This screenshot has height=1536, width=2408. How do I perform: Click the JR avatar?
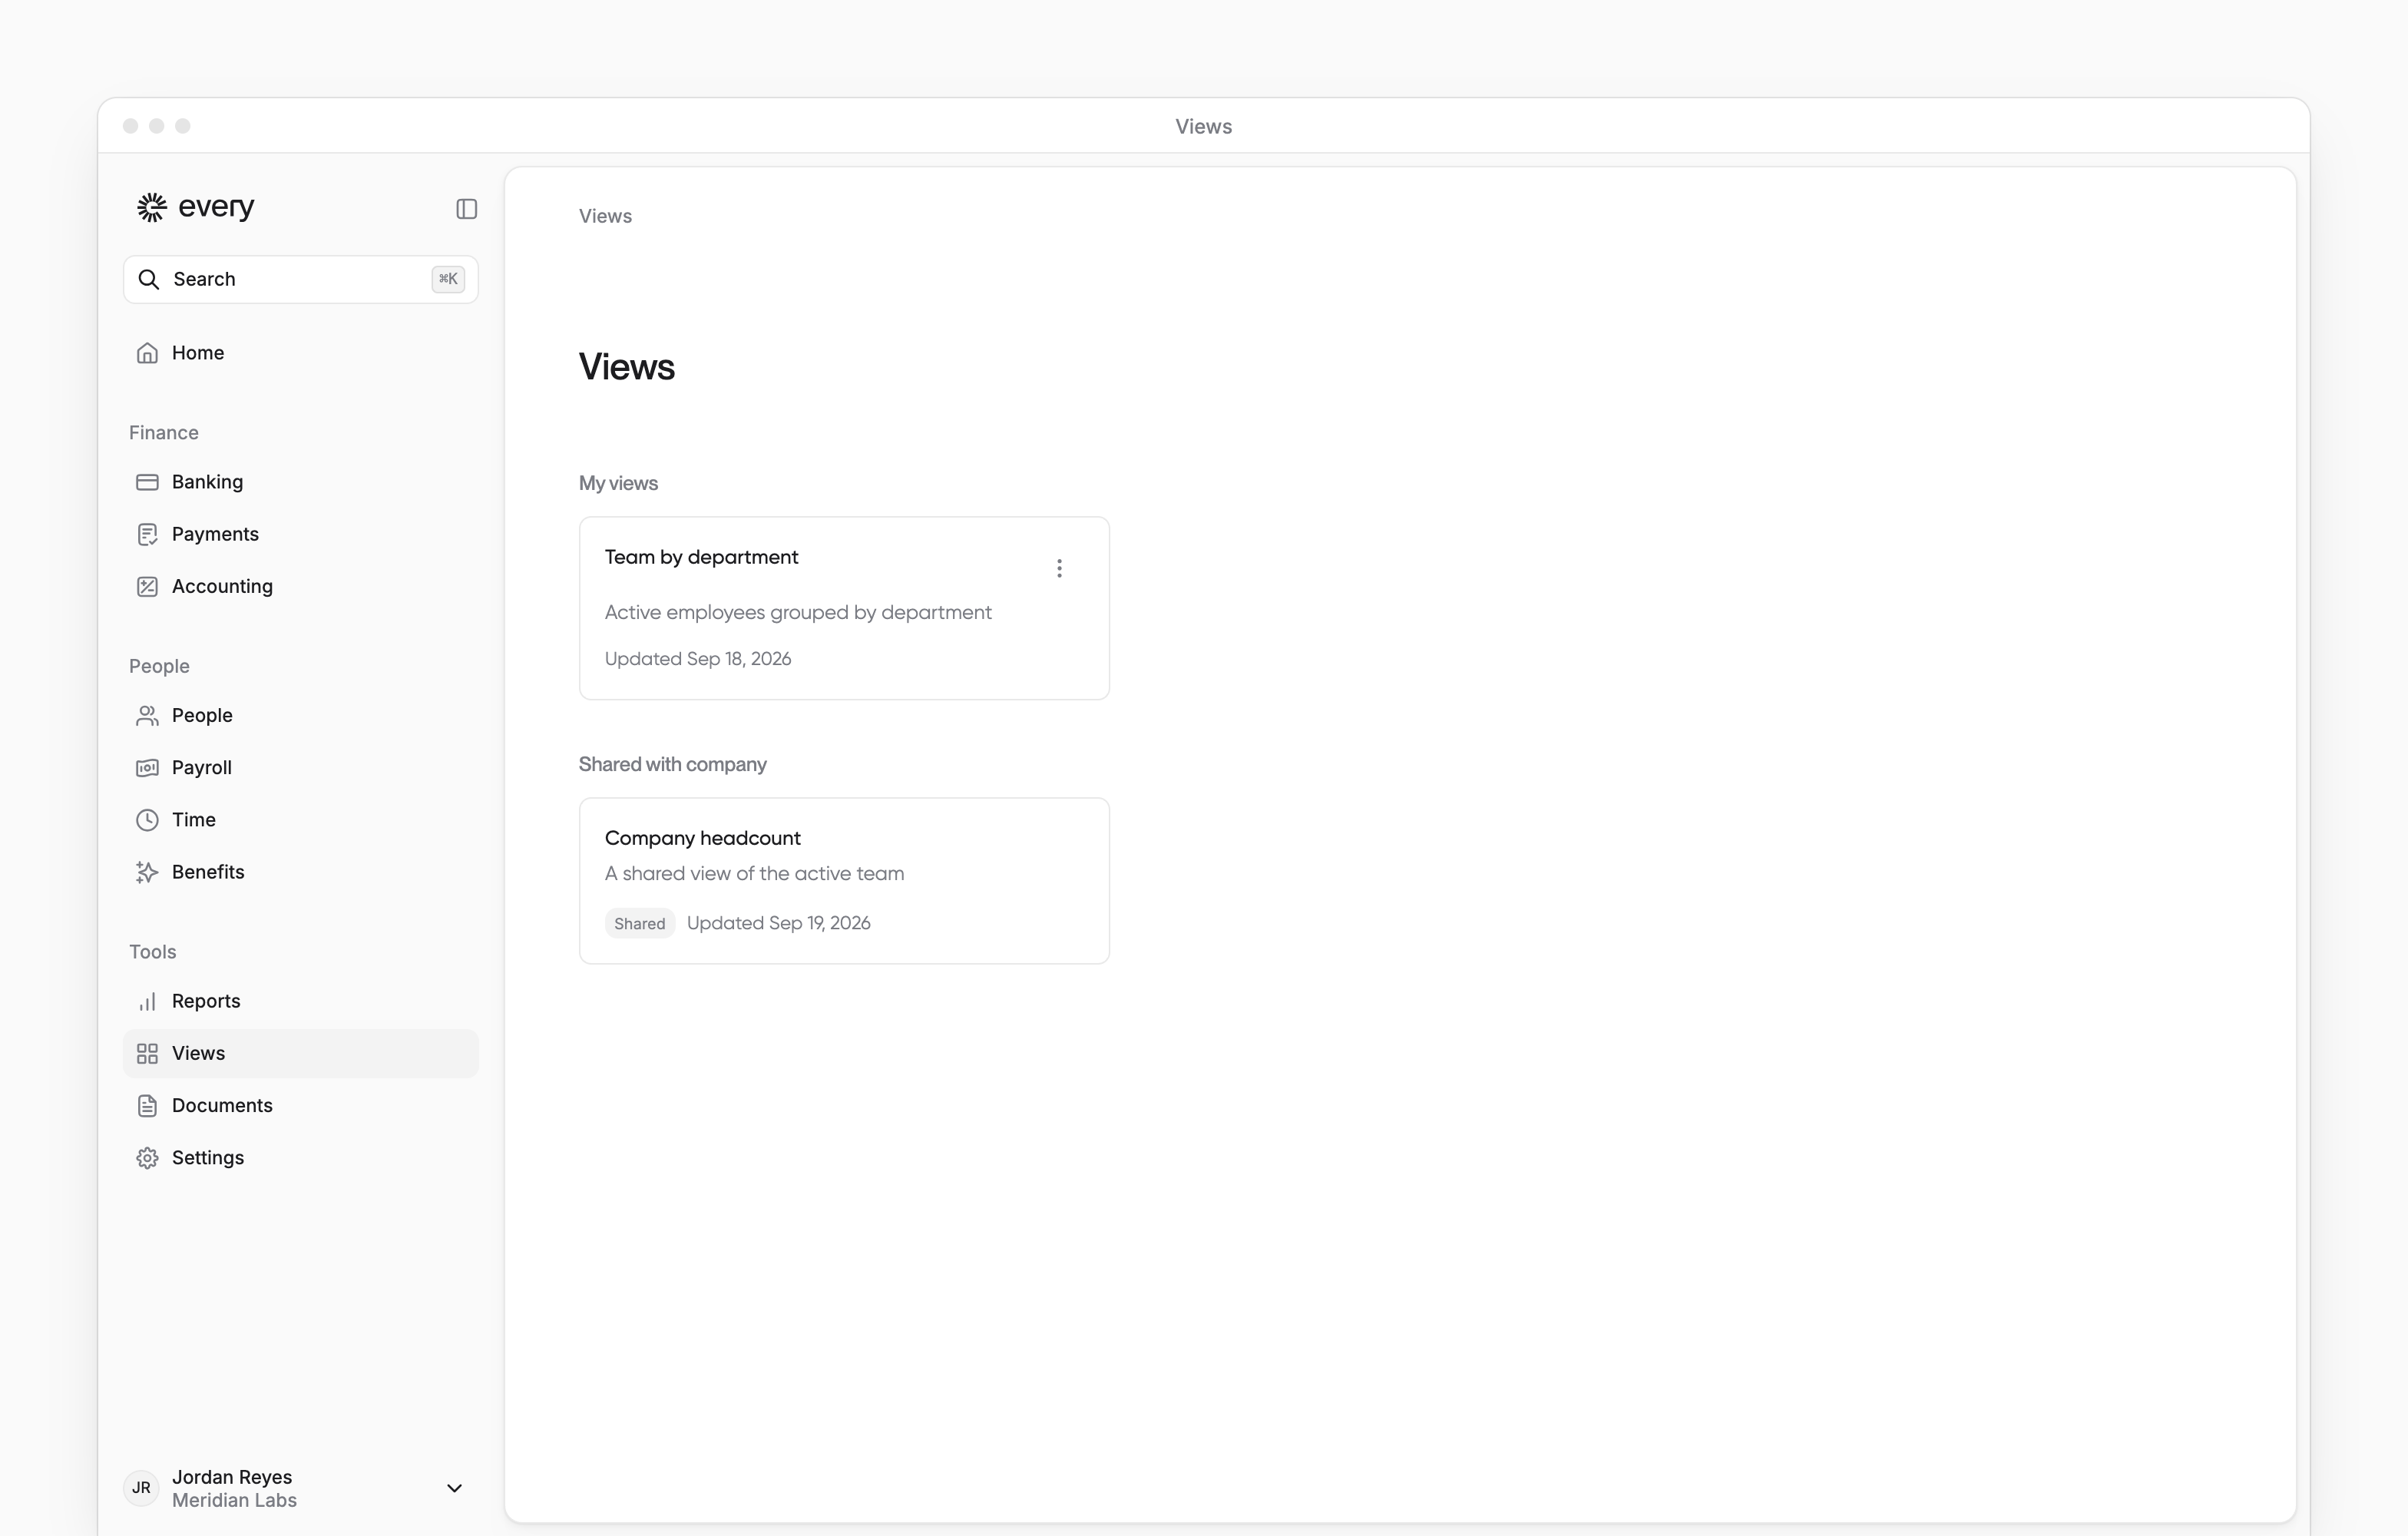142,1488
